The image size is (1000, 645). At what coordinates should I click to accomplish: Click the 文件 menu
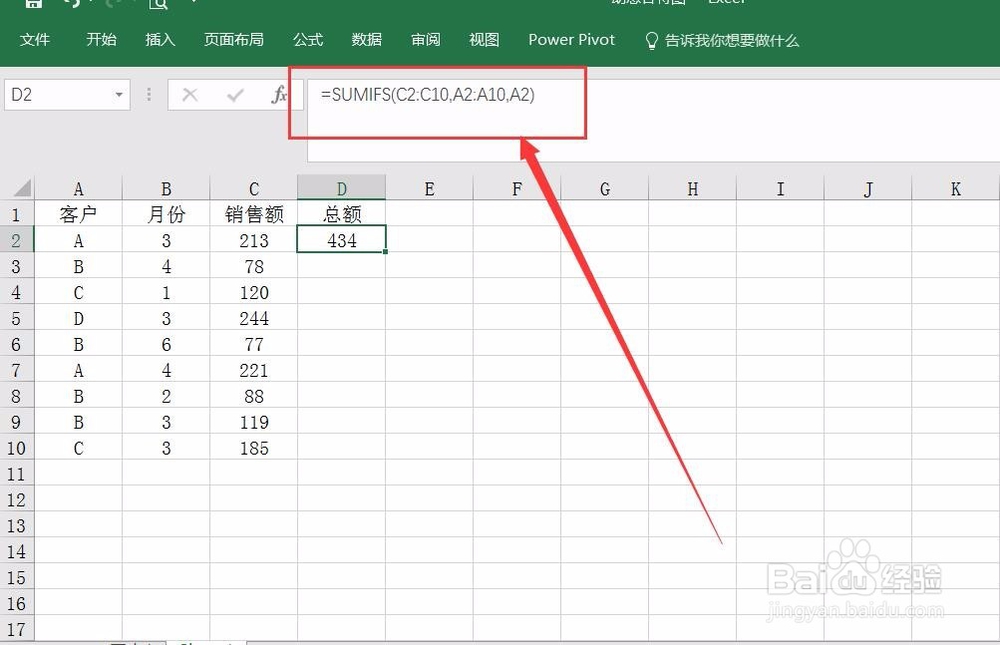(x=36, y=40)
